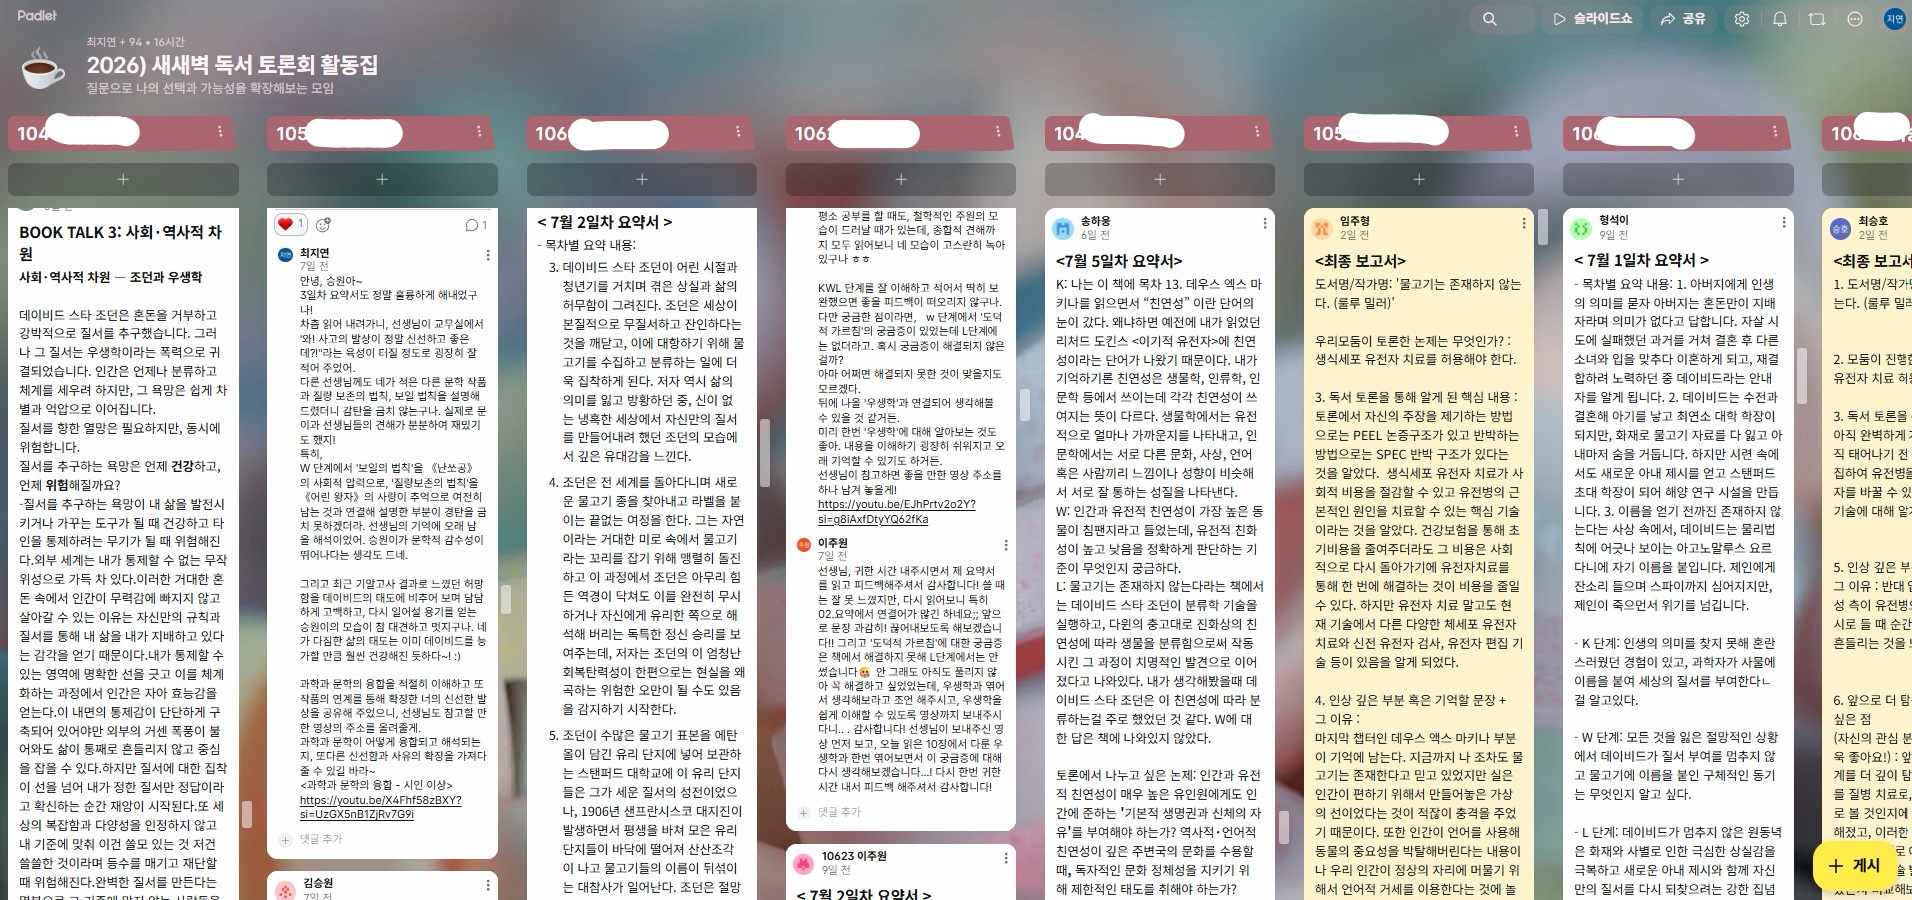Open three-dot menu on 임주형's post
The height and width of the screenshot is (900, 1912).
(x=1524, y=223)
